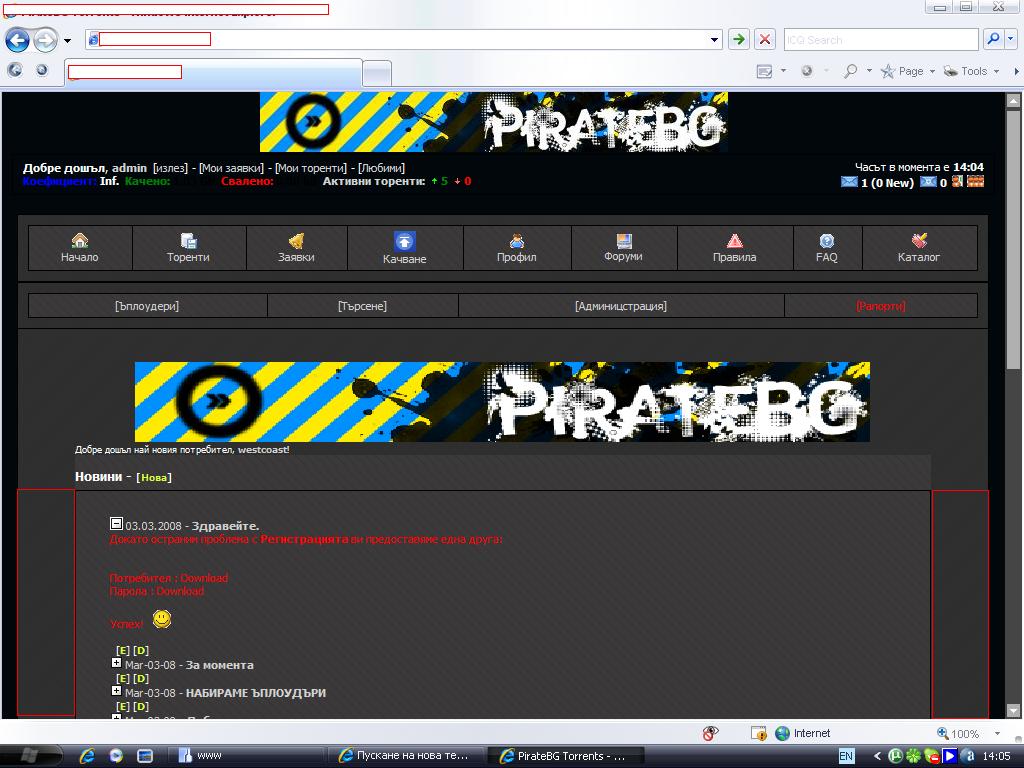Open the address bar dropdown arrow
1024x768 pixels.
(715, 39)
